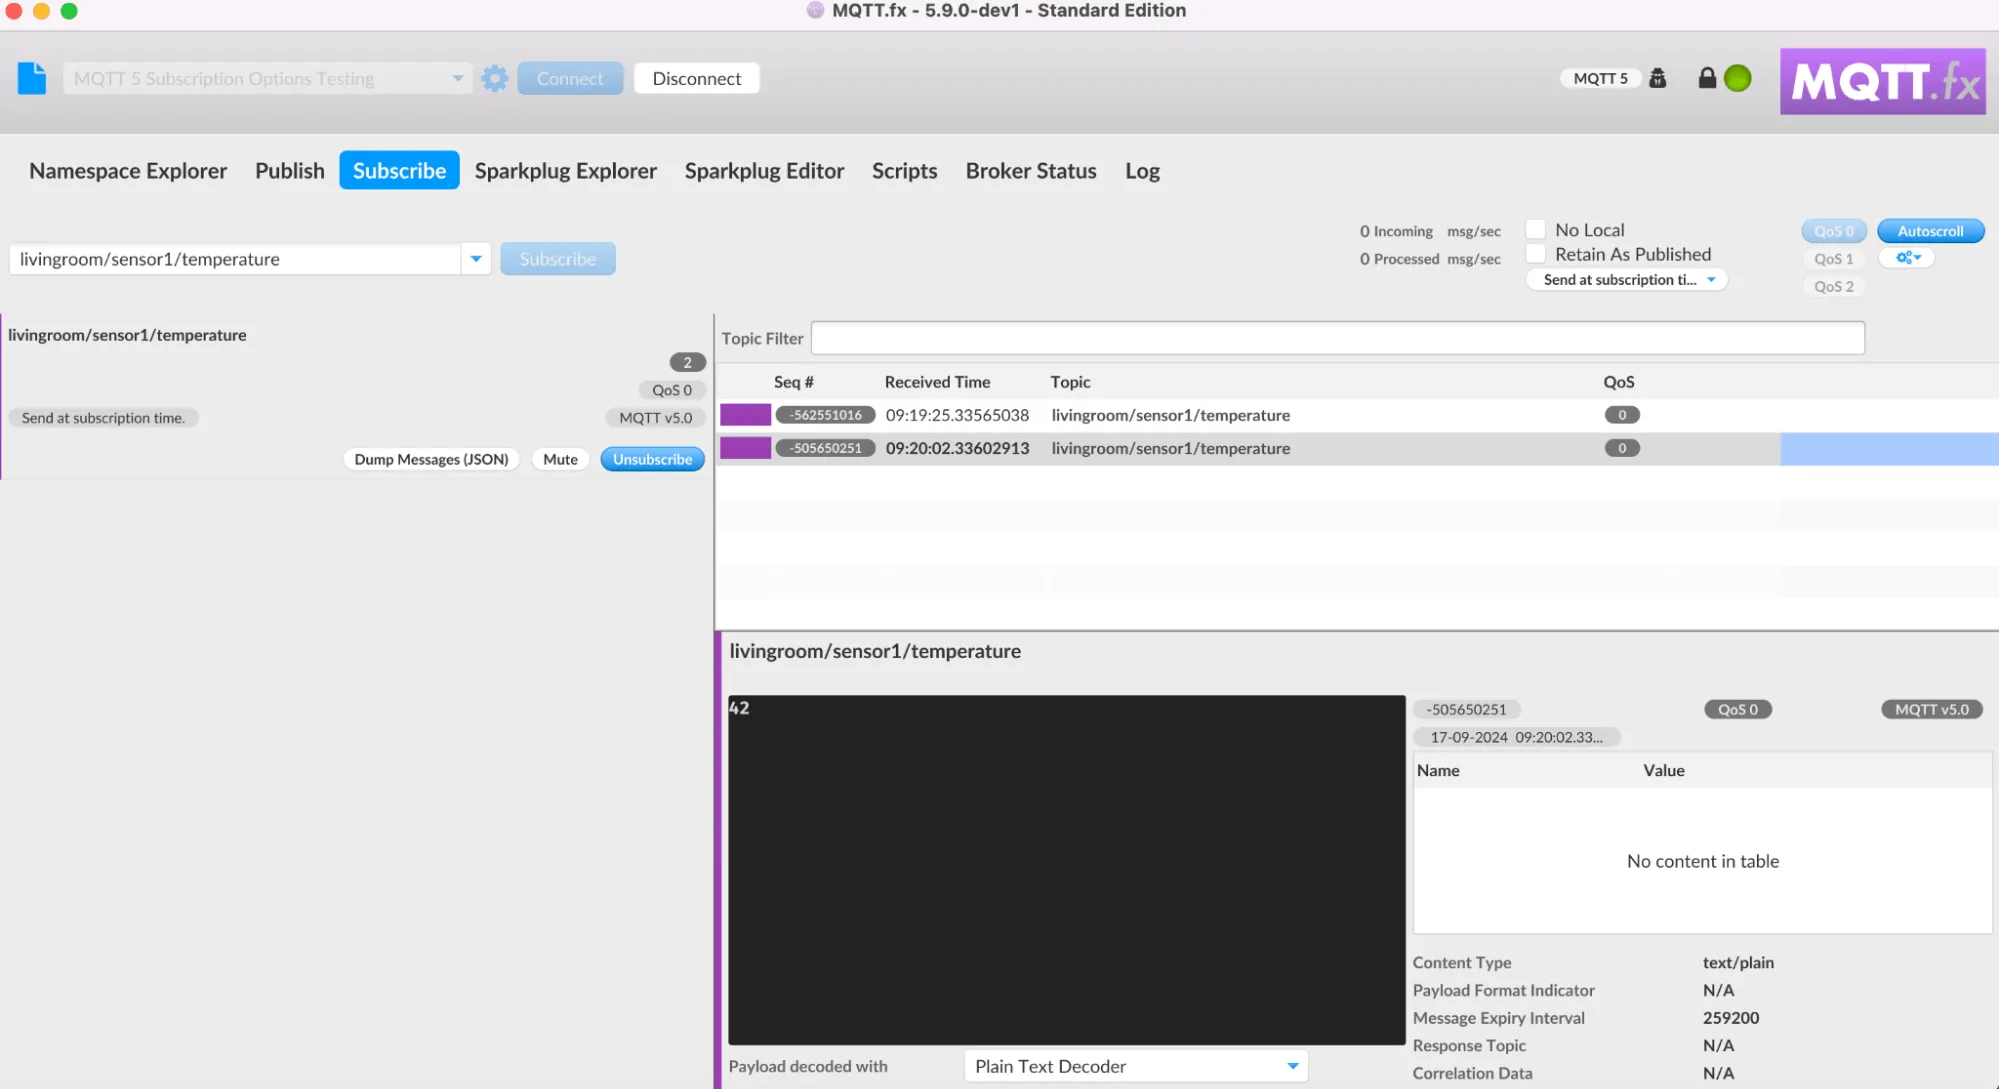Click purple color swatch of message -505650251
The width and height of the screenshot is (1999, 1090).
745,448
